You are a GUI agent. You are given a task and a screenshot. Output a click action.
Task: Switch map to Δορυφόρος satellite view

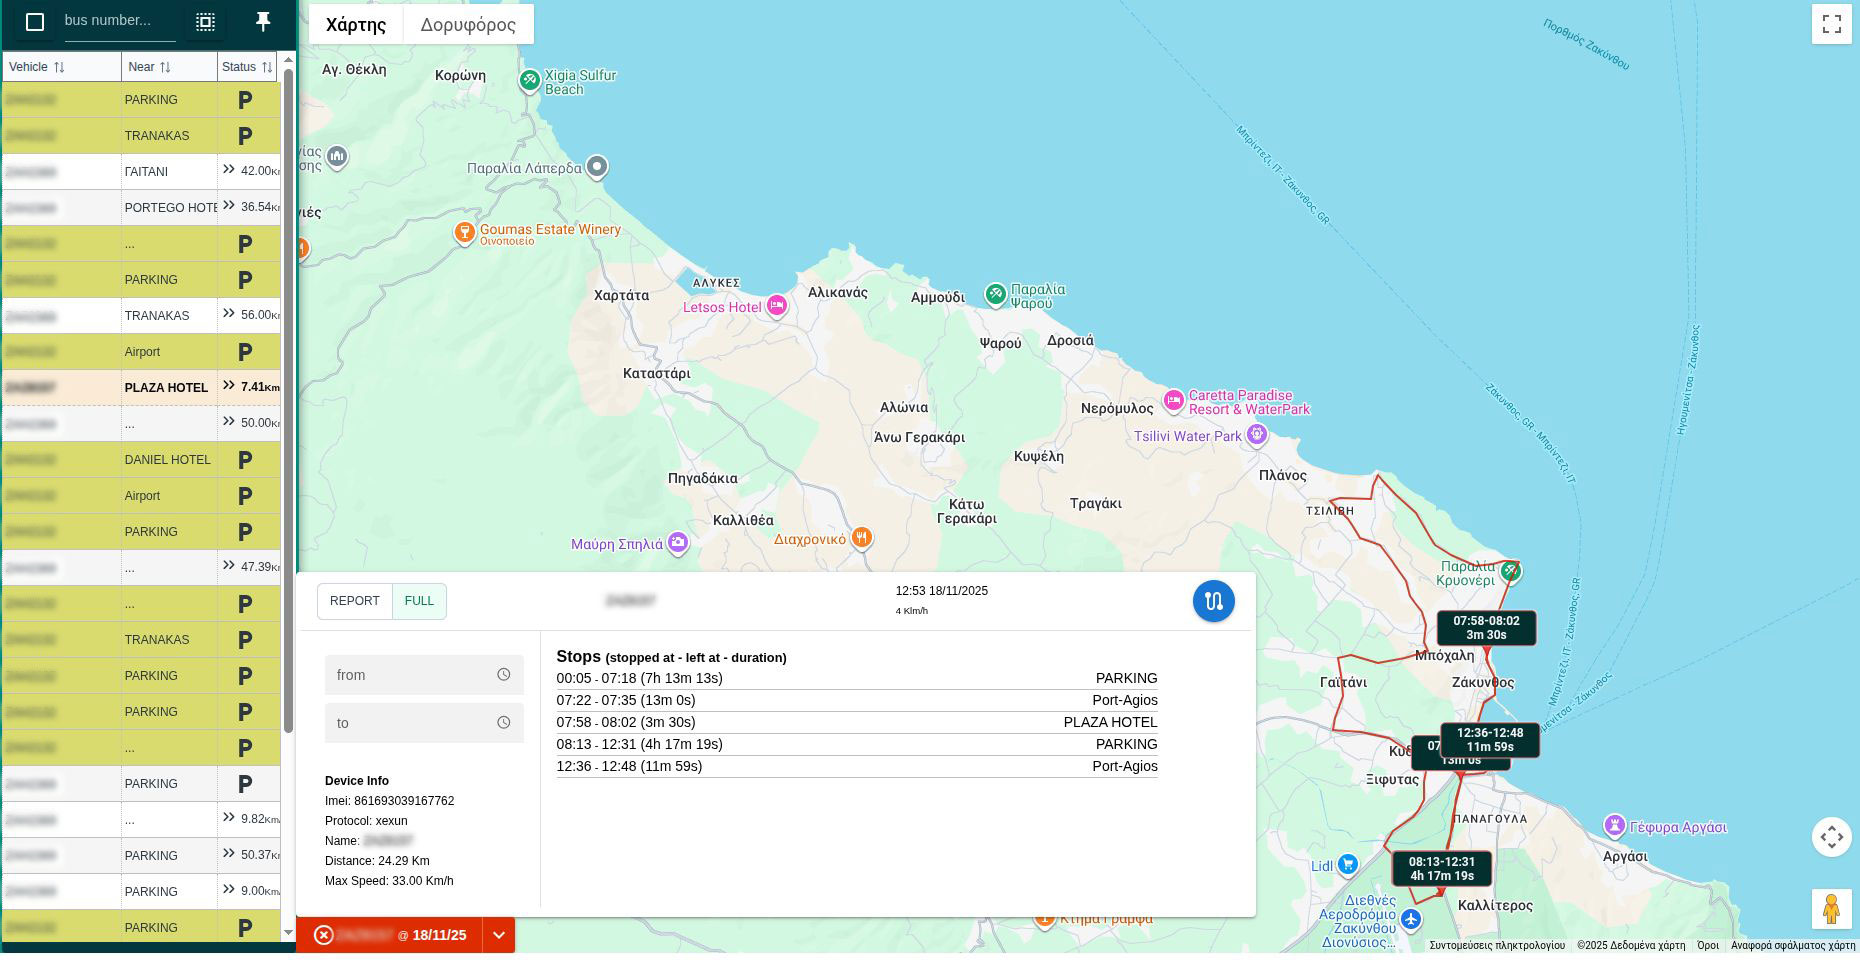[x=468, y=25]
